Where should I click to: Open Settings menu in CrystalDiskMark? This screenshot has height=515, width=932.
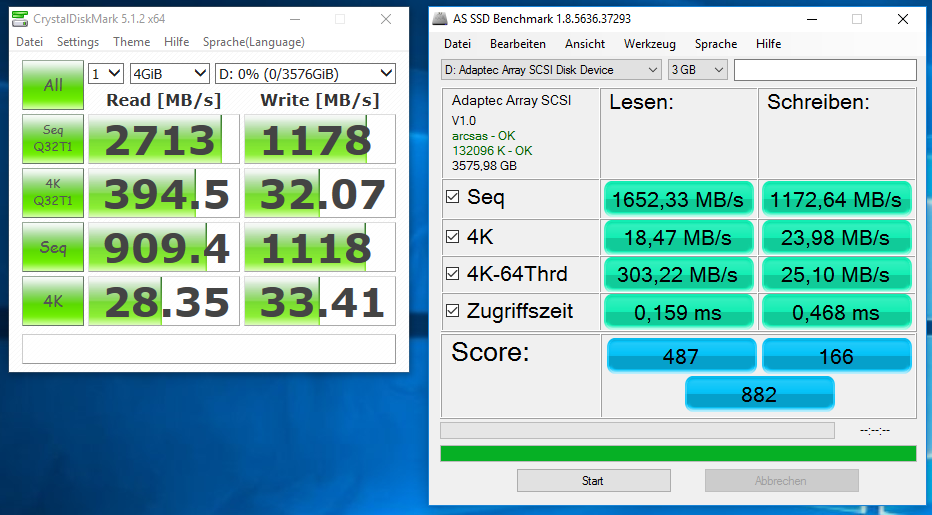tap(78, 42)
